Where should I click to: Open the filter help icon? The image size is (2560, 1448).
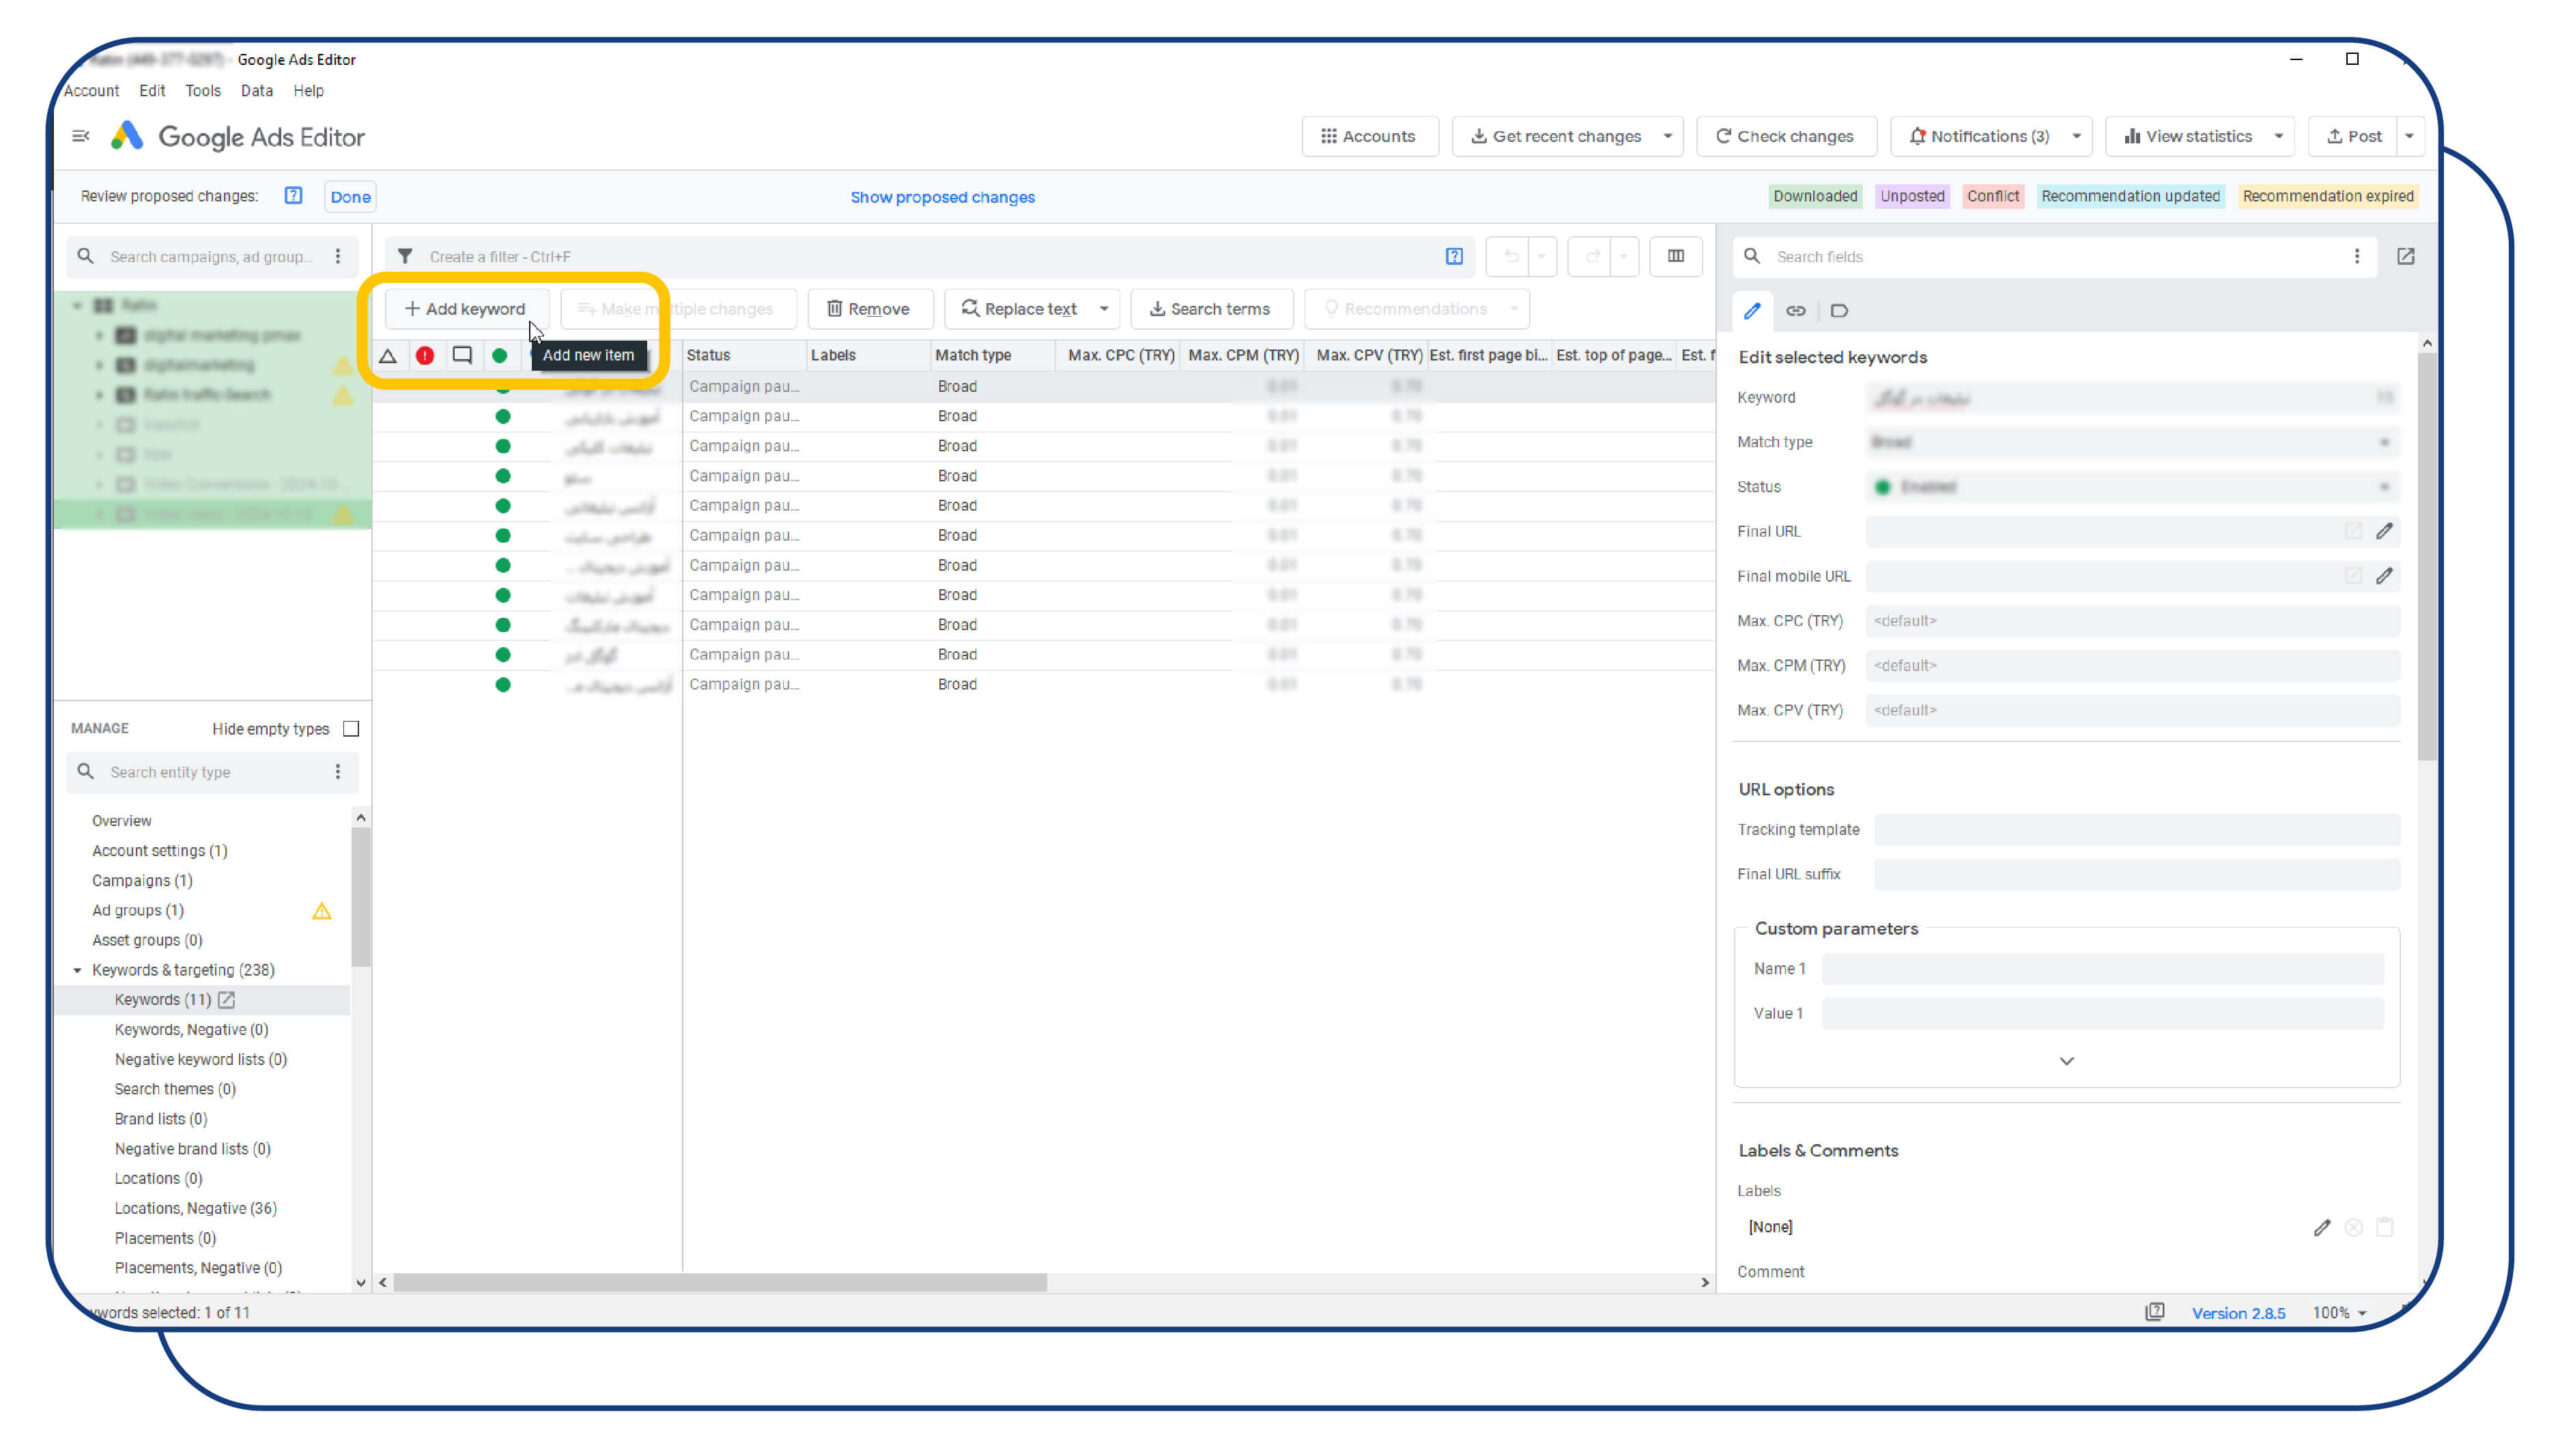tap(1454, 257)
